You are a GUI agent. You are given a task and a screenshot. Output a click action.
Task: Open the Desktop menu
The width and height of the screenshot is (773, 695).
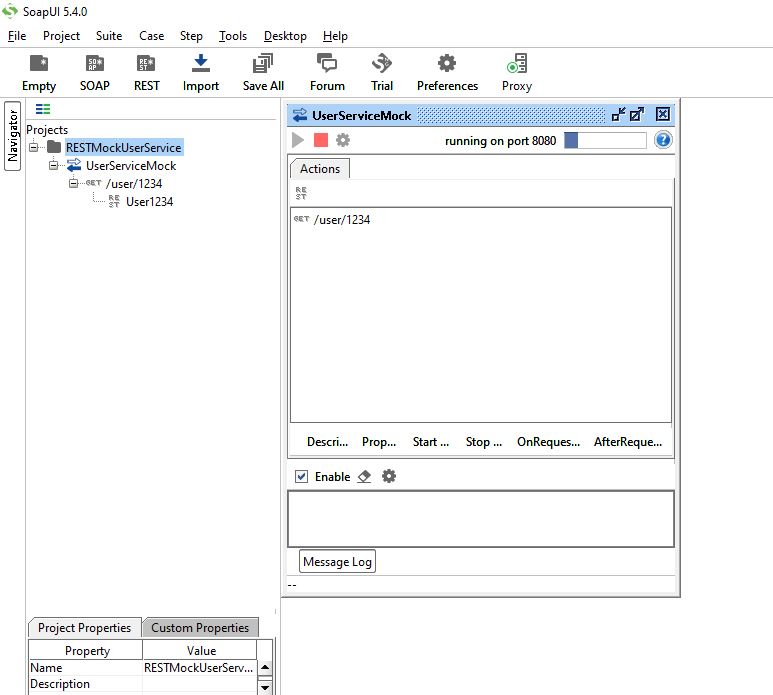click(285, 36)
